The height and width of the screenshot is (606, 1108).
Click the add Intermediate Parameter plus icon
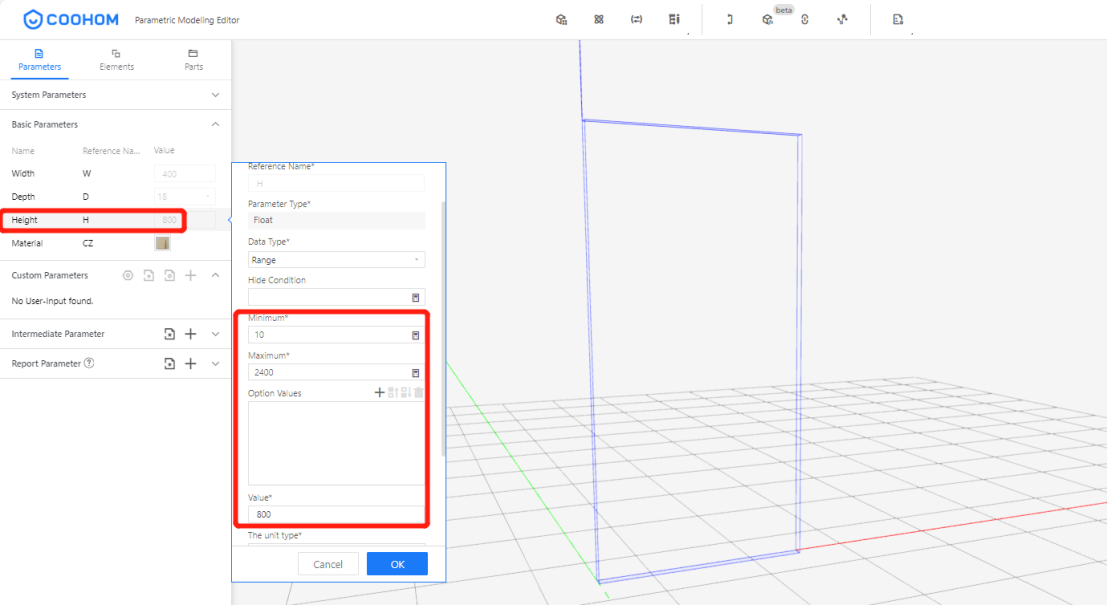pos(191,334)
